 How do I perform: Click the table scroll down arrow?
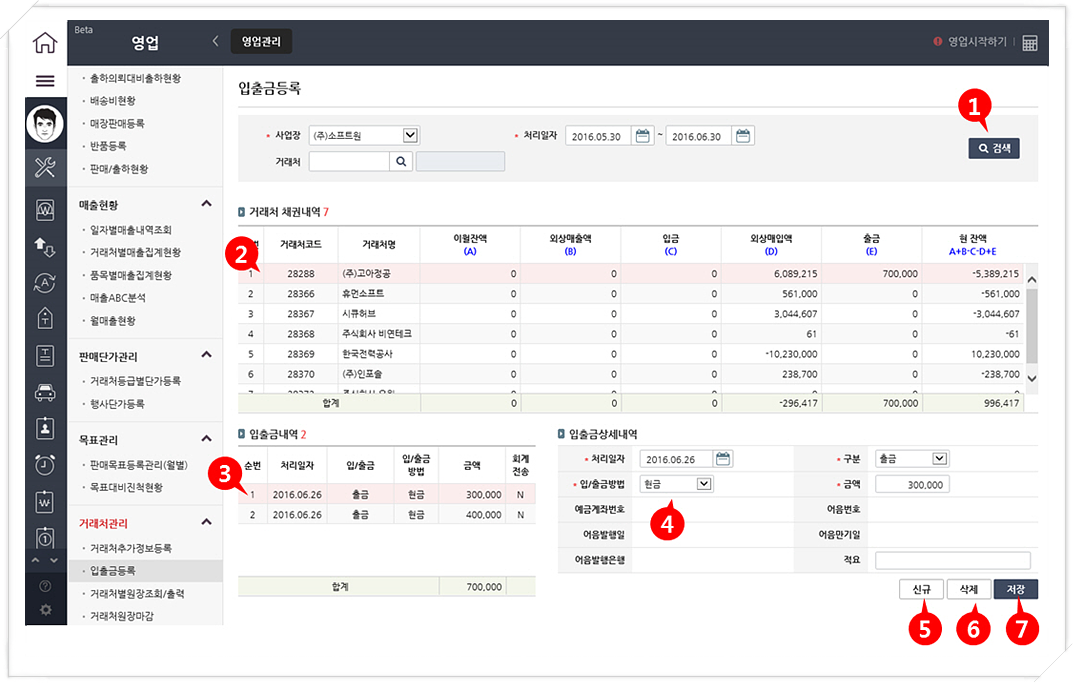click(1032, 378)
